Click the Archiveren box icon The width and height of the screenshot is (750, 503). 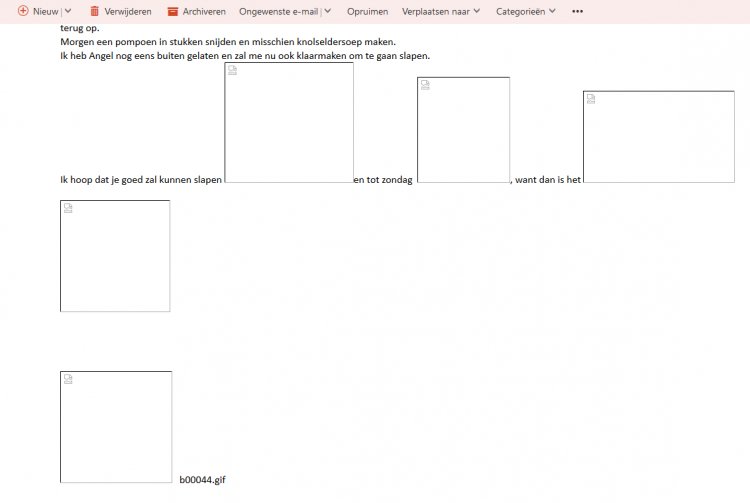point(172,11)
